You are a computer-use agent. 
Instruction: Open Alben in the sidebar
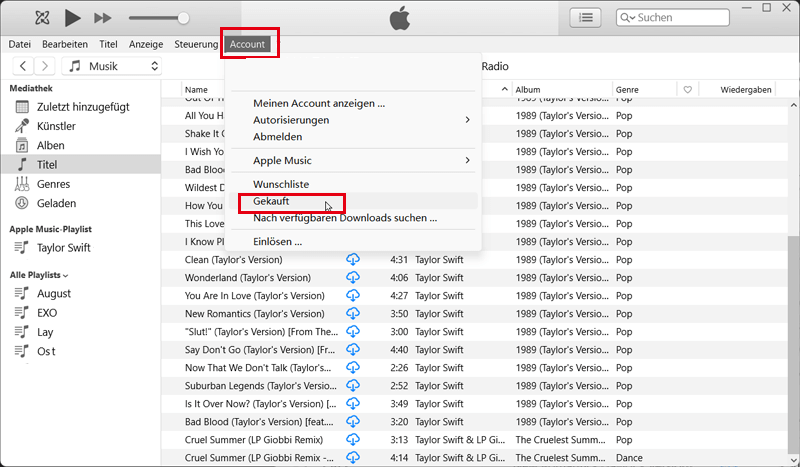click(x=51, y=145)
